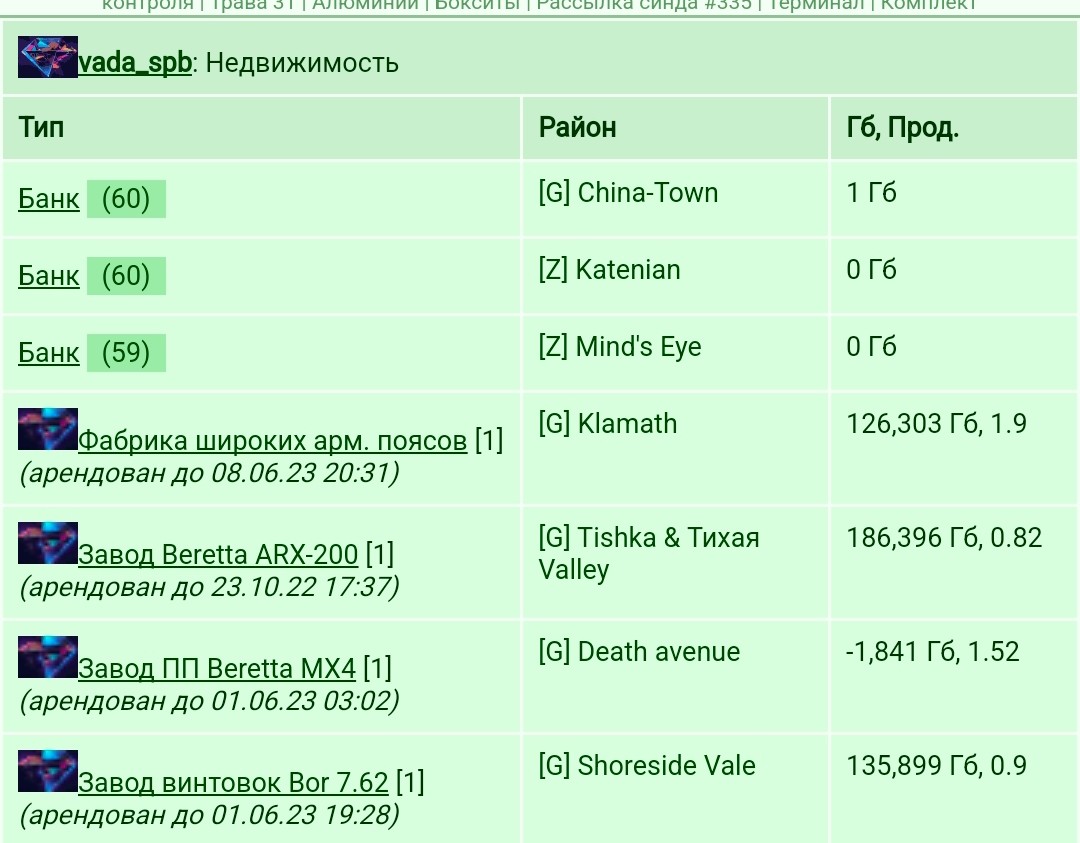1080x843 pixels.
Task: Click the 135,899 Гб, 0.9 value
Action: [936, 766]
